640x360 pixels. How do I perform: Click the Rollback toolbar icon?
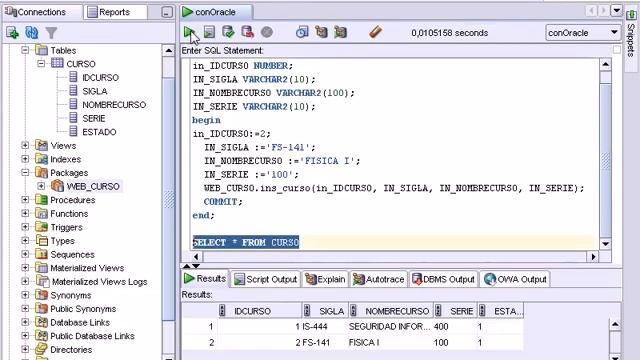[247, 32]
